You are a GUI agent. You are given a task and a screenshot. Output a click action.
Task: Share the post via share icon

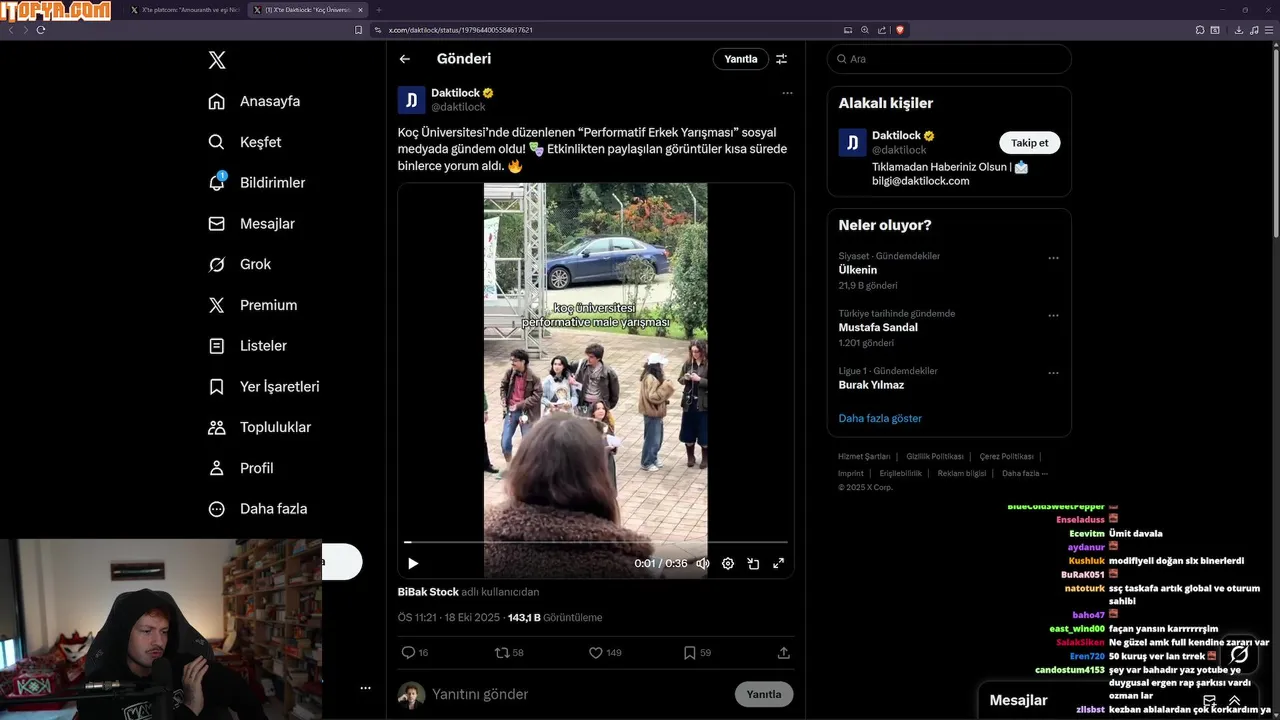[784, 652]
